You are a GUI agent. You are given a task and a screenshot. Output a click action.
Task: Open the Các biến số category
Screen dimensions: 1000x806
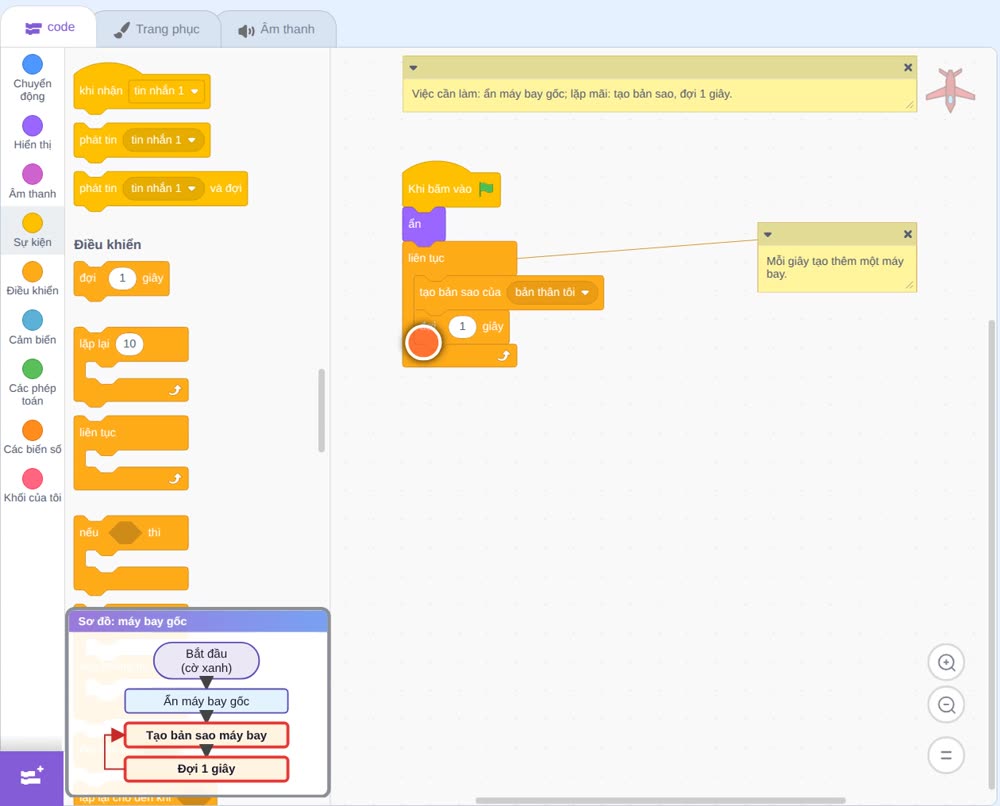[32, 437]
